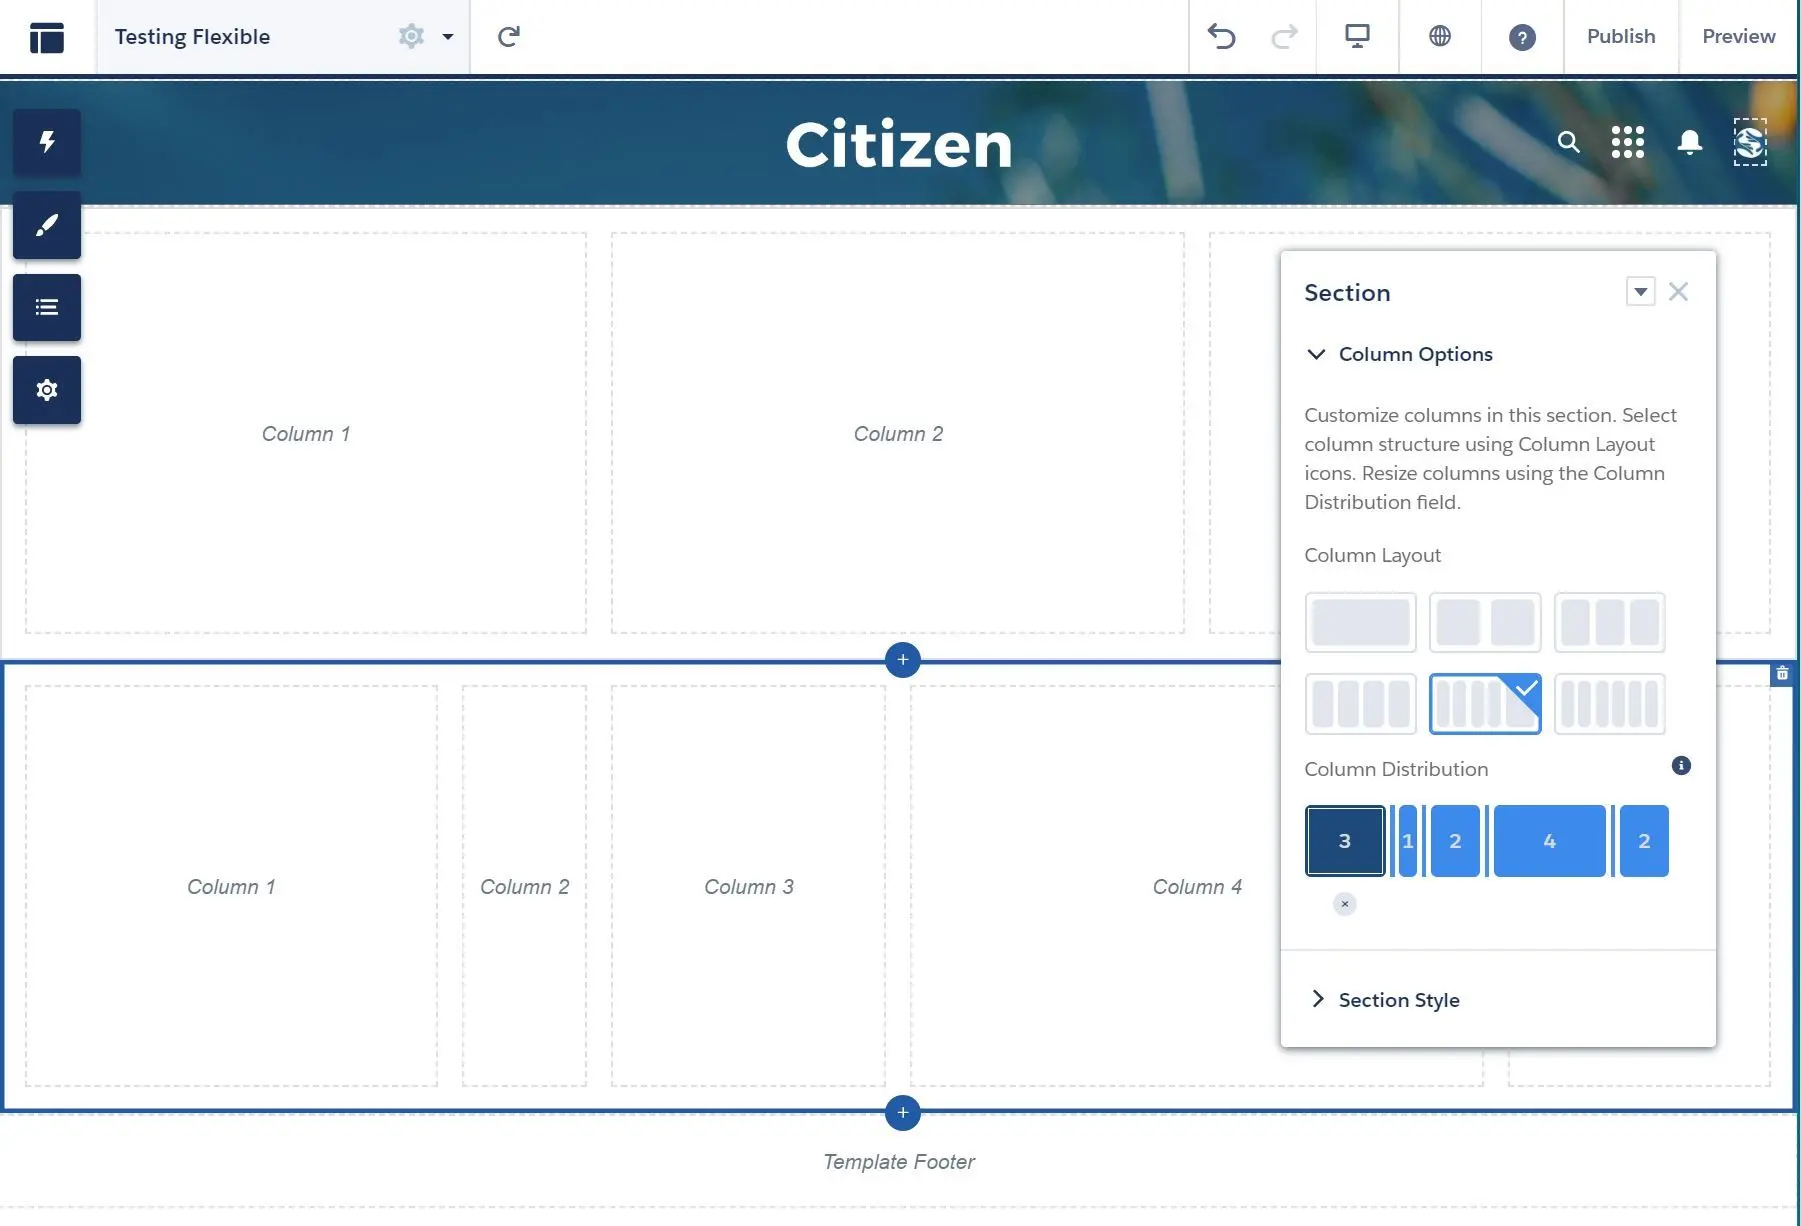Viewport: 1801px width, 1226px height.
Task: Click the Column Layout label
Action: click(1372, 555)
